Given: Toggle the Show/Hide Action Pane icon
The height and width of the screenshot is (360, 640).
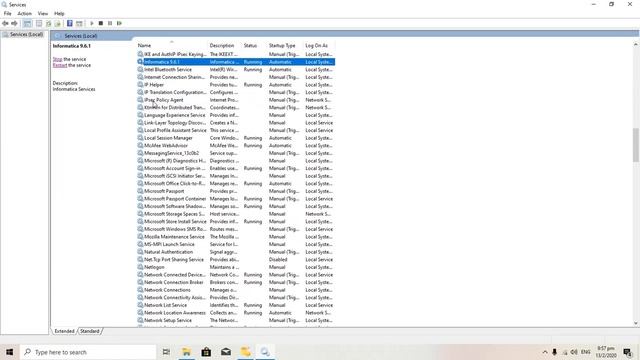Looking at the screenshot, I should click(x=79, y=23).
